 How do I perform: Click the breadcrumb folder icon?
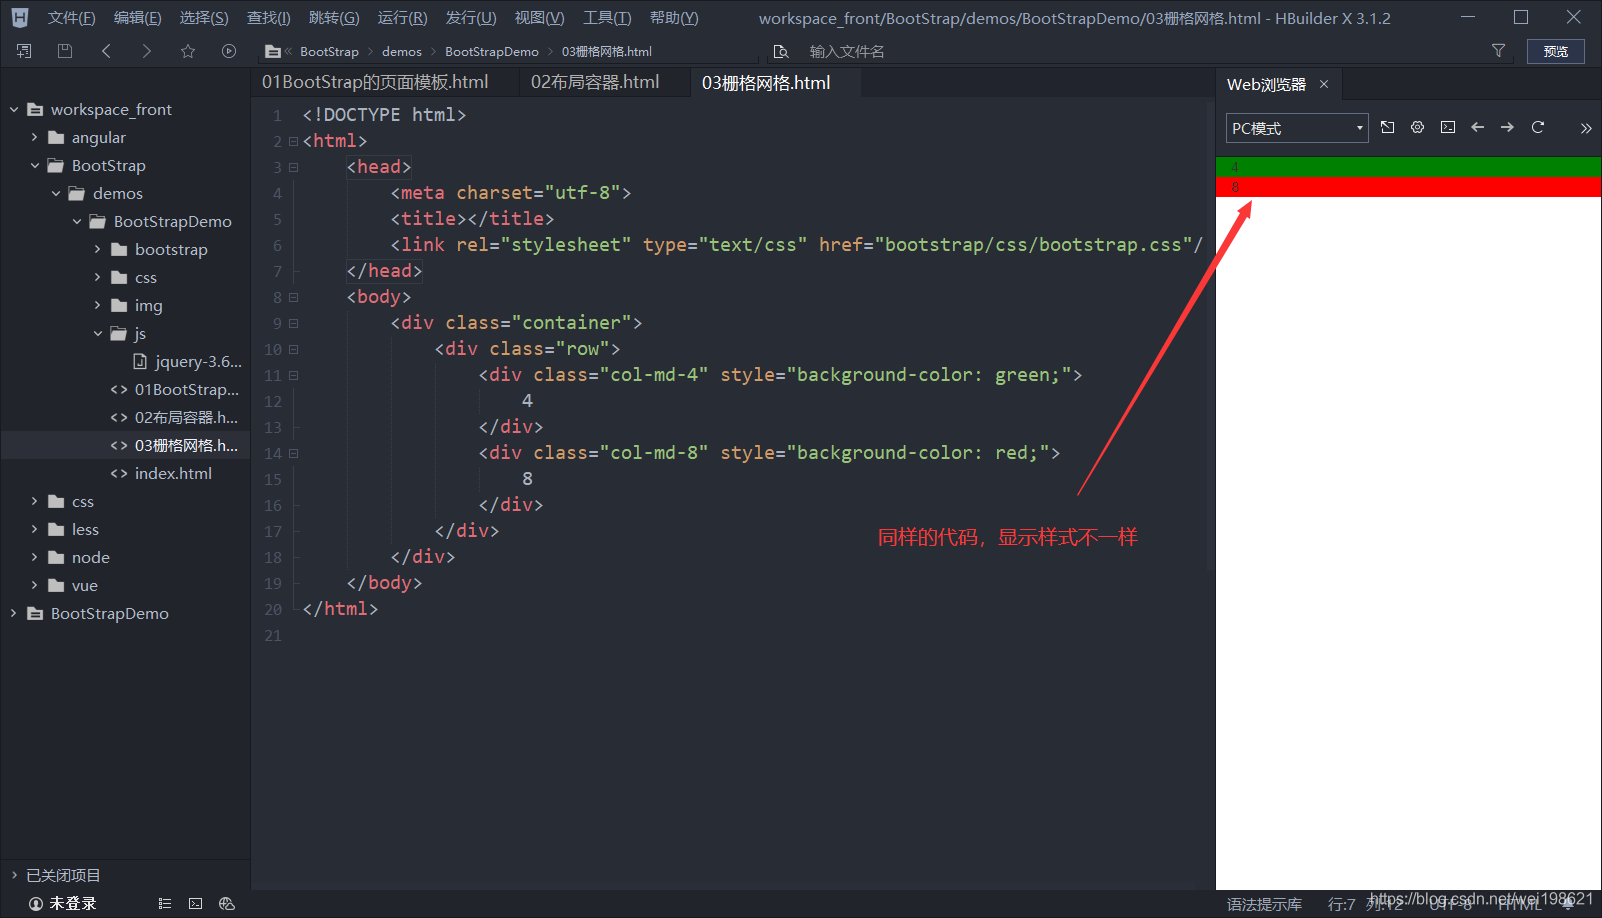point(273,51)
